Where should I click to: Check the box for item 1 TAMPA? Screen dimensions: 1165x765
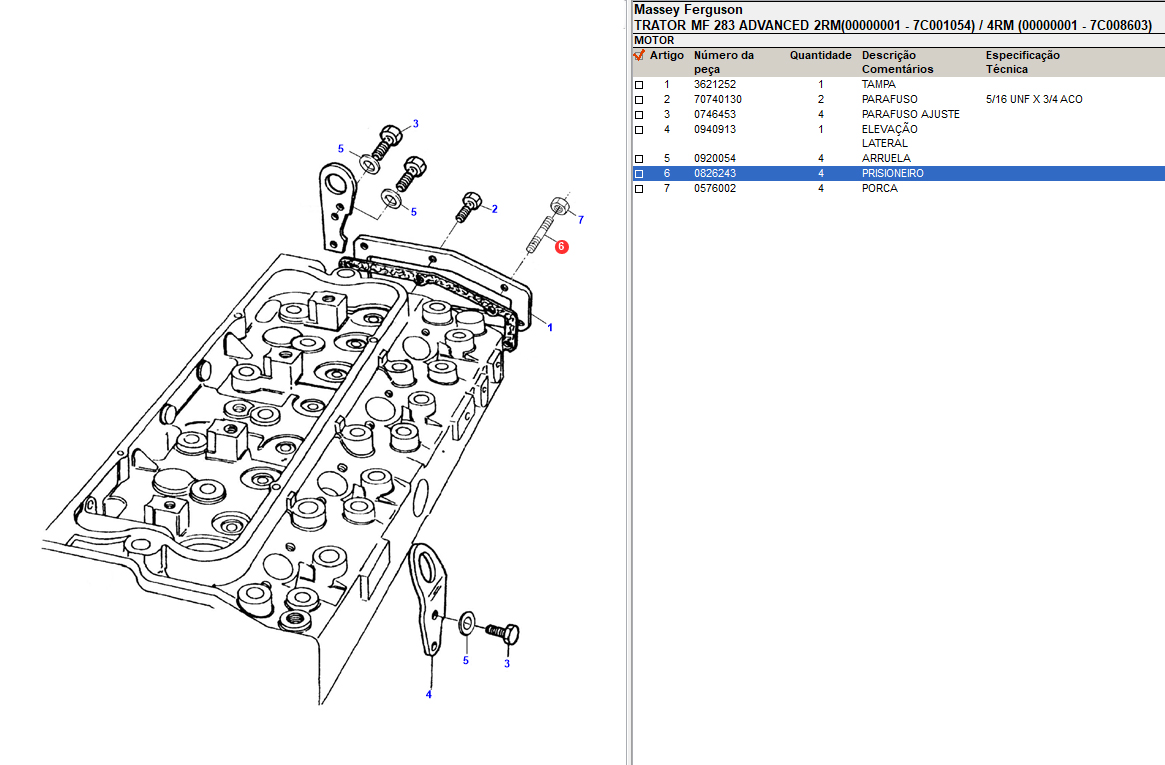[639, 86]
